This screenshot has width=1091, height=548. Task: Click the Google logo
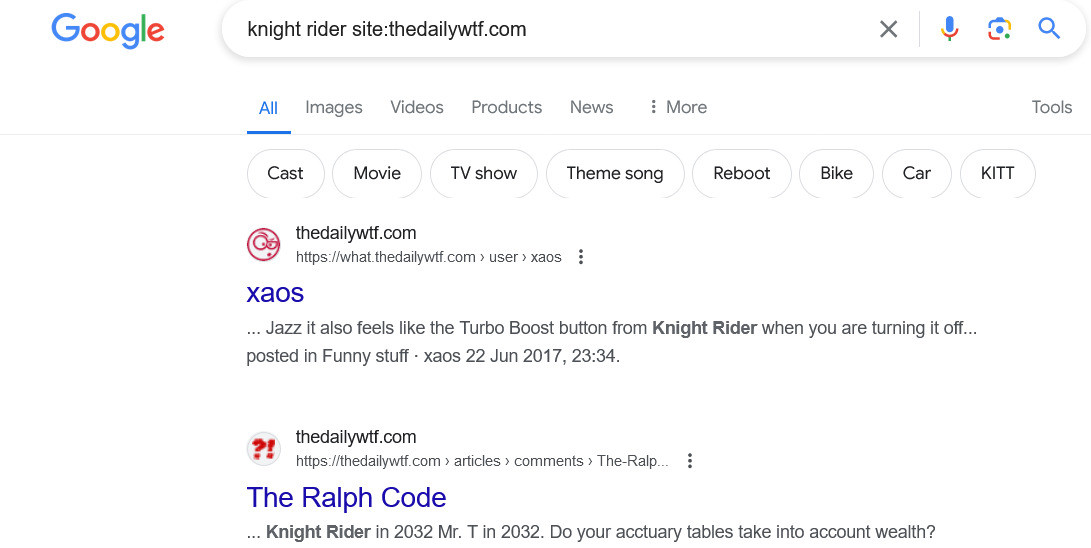click(x=108, y=30)
